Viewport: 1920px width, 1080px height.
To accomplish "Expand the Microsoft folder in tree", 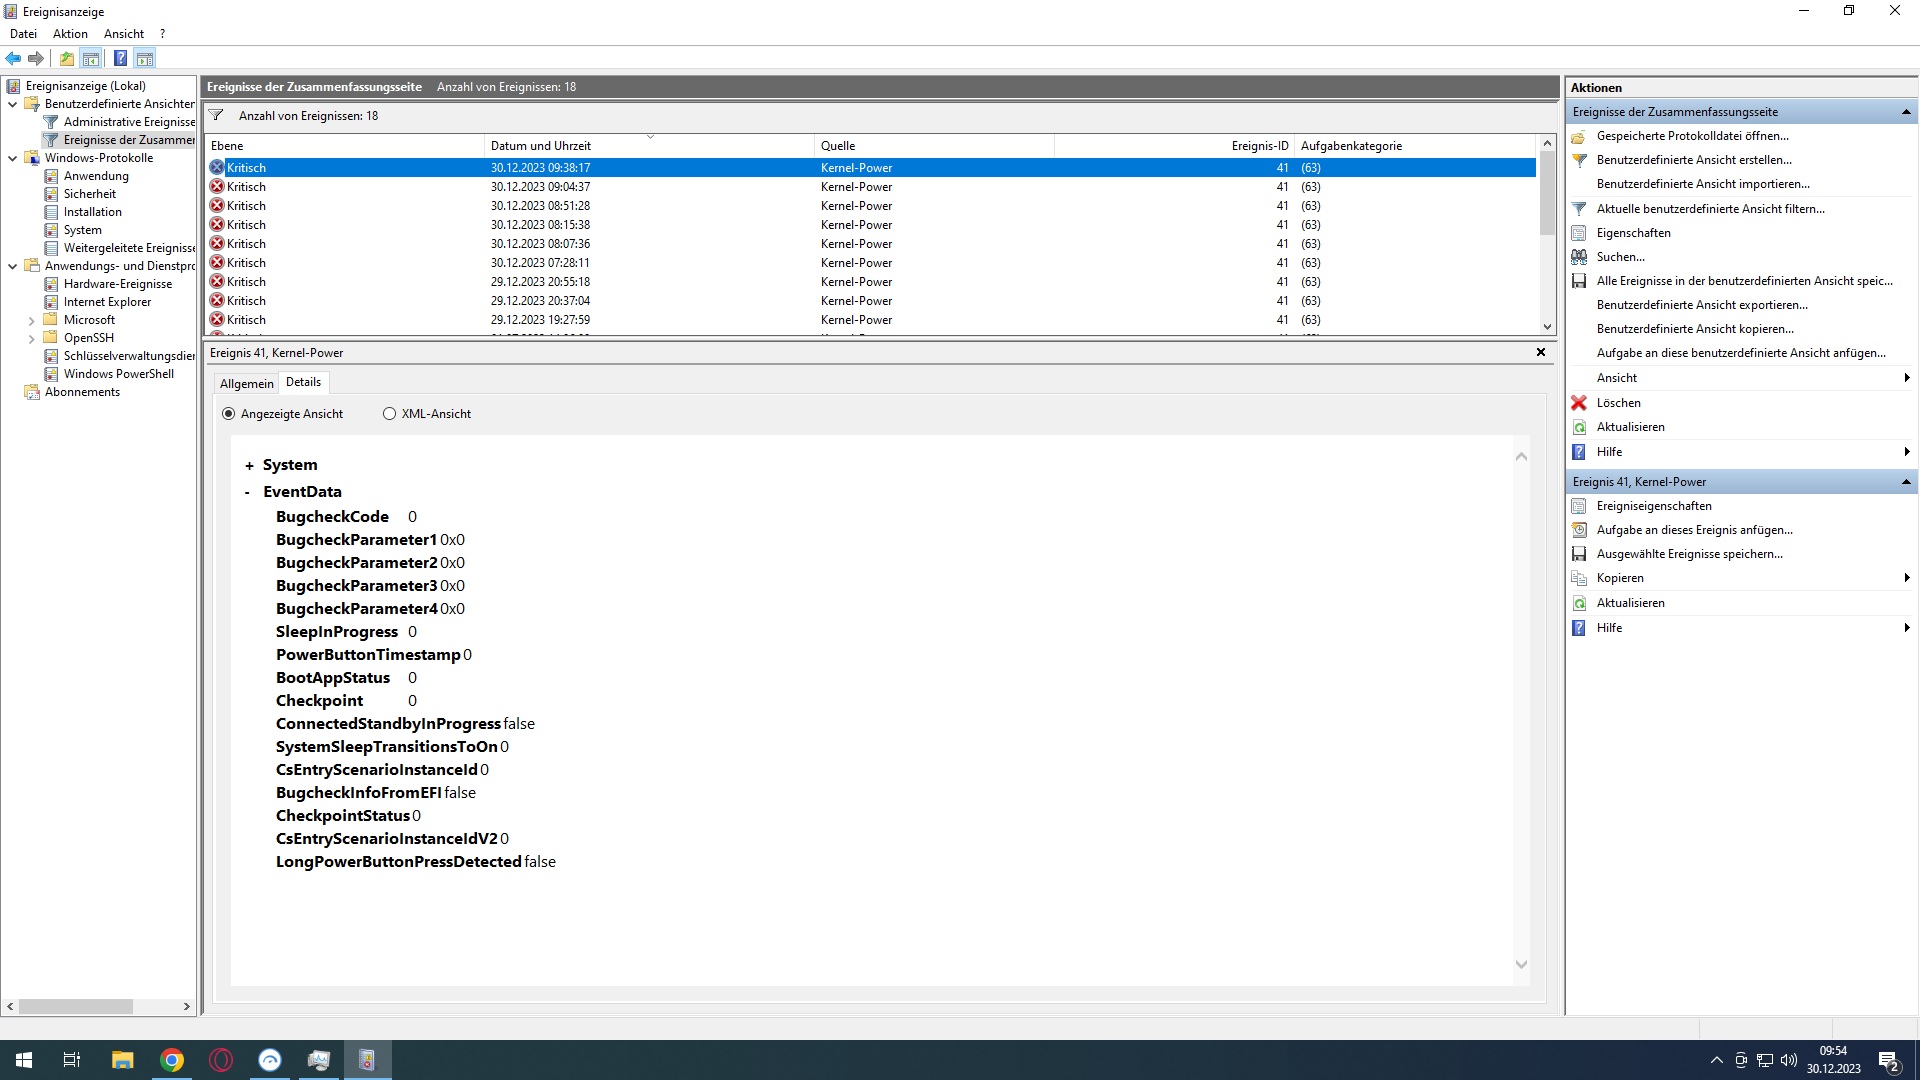I will (x=31, y=321).
